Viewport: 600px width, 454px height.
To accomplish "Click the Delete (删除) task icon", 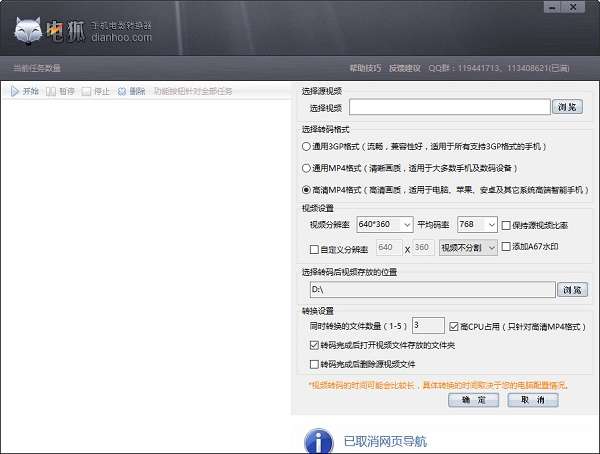I will pos(122,91).
